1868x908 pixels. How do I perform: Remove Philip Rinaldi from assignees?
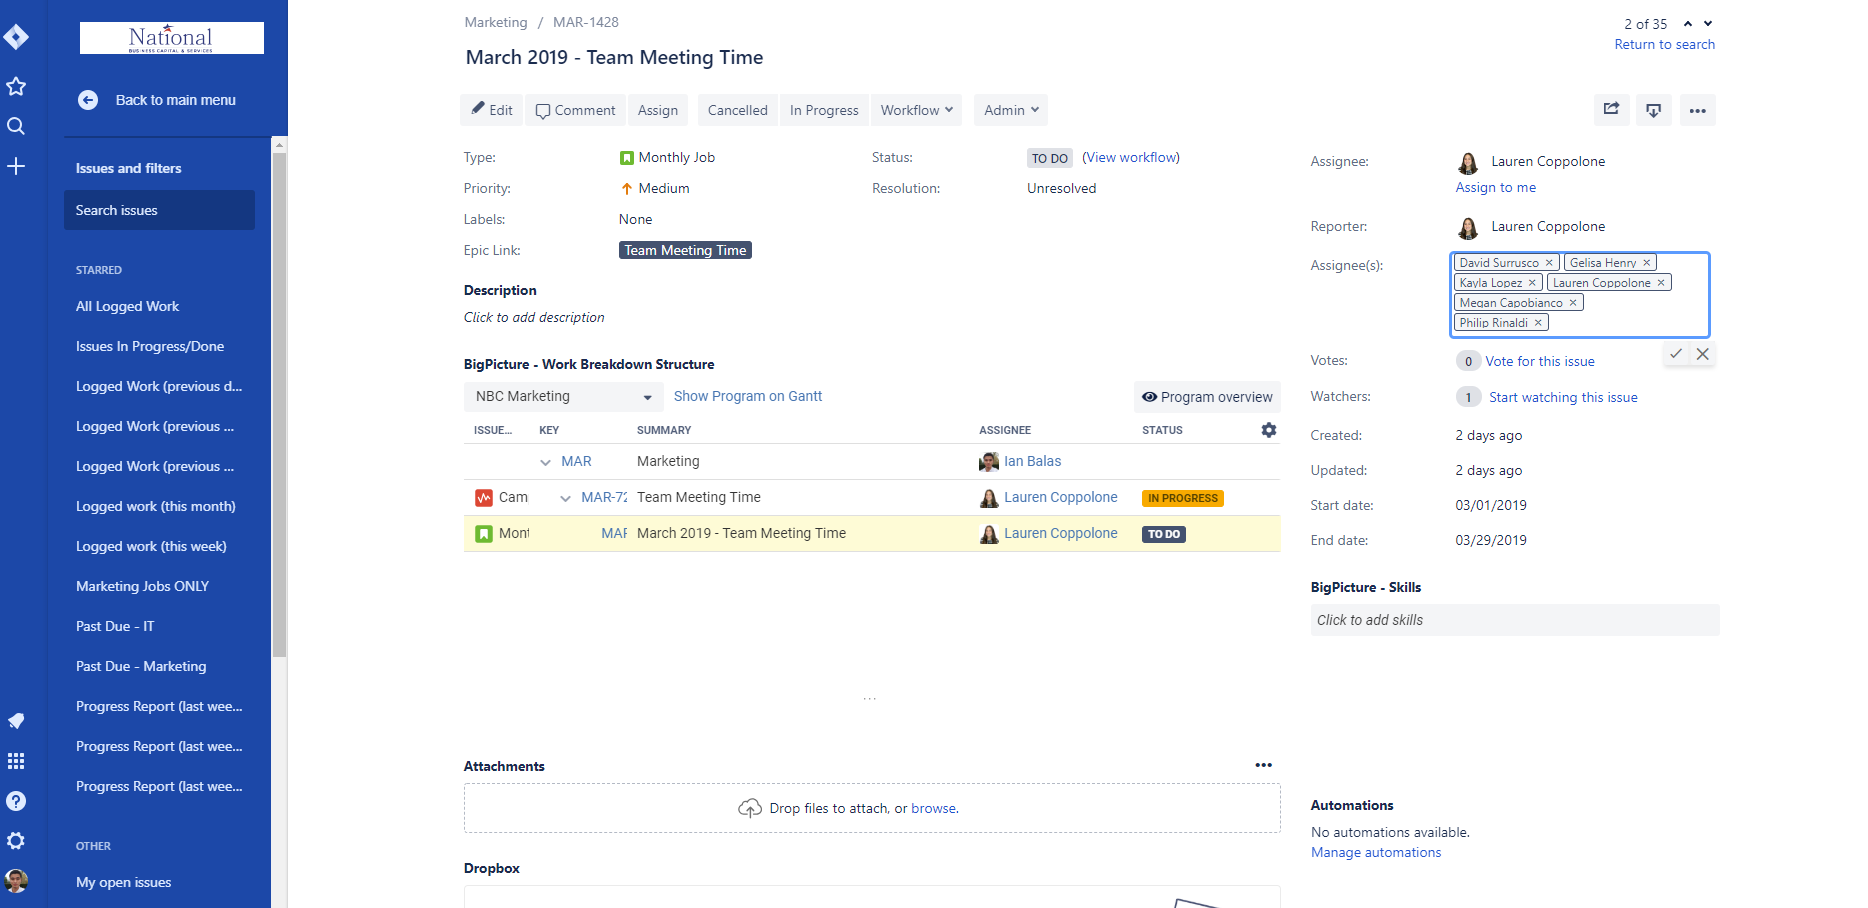point(1538,323)
